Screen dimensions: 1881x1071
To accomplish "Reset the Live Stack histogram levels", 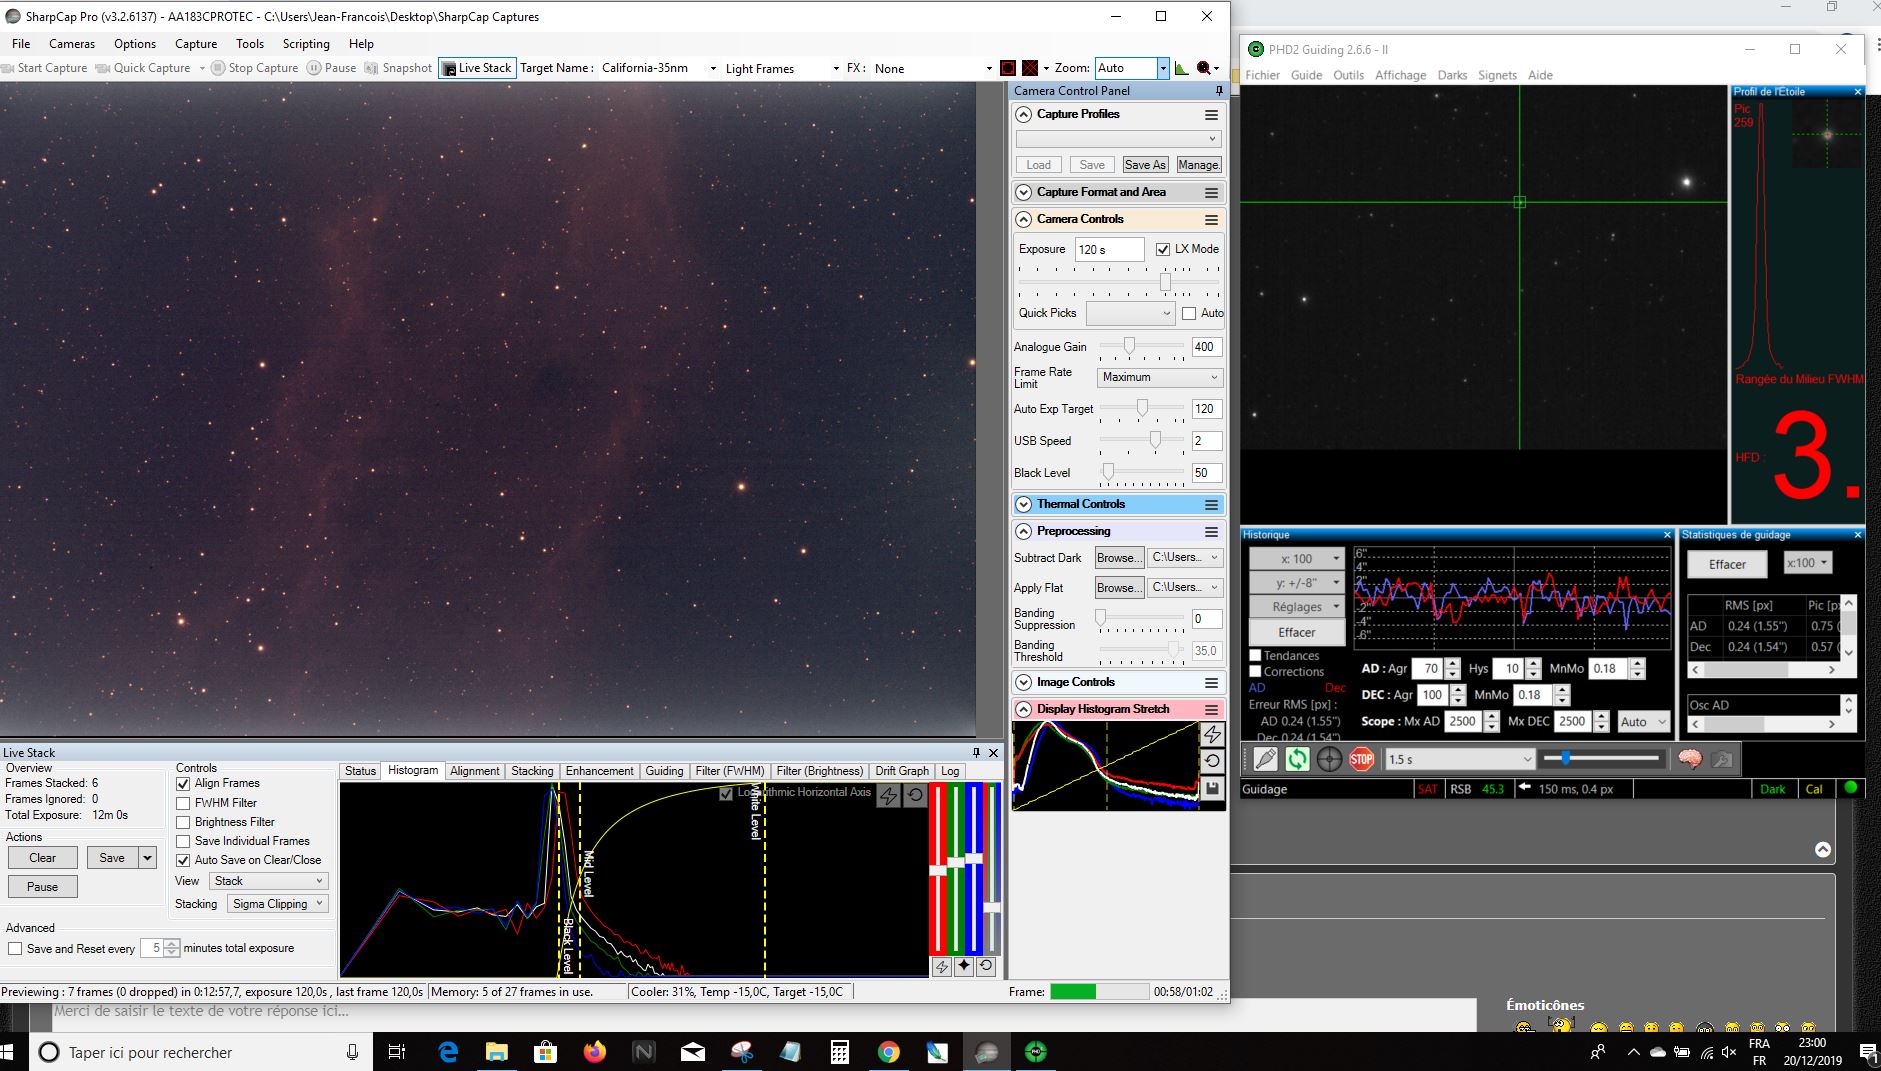I will point(915,796).
